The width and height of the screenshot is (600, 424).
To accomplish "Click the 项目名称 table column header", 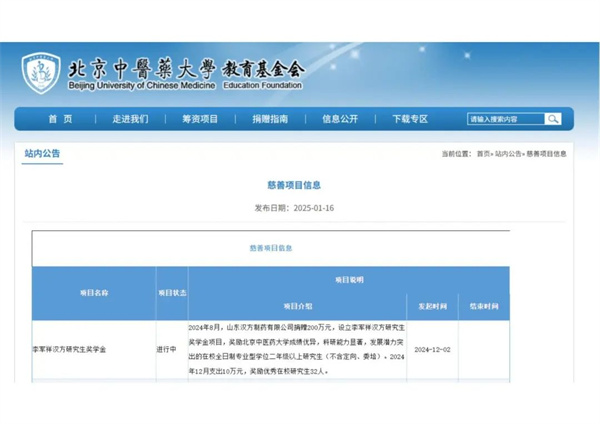I will 93,293.
